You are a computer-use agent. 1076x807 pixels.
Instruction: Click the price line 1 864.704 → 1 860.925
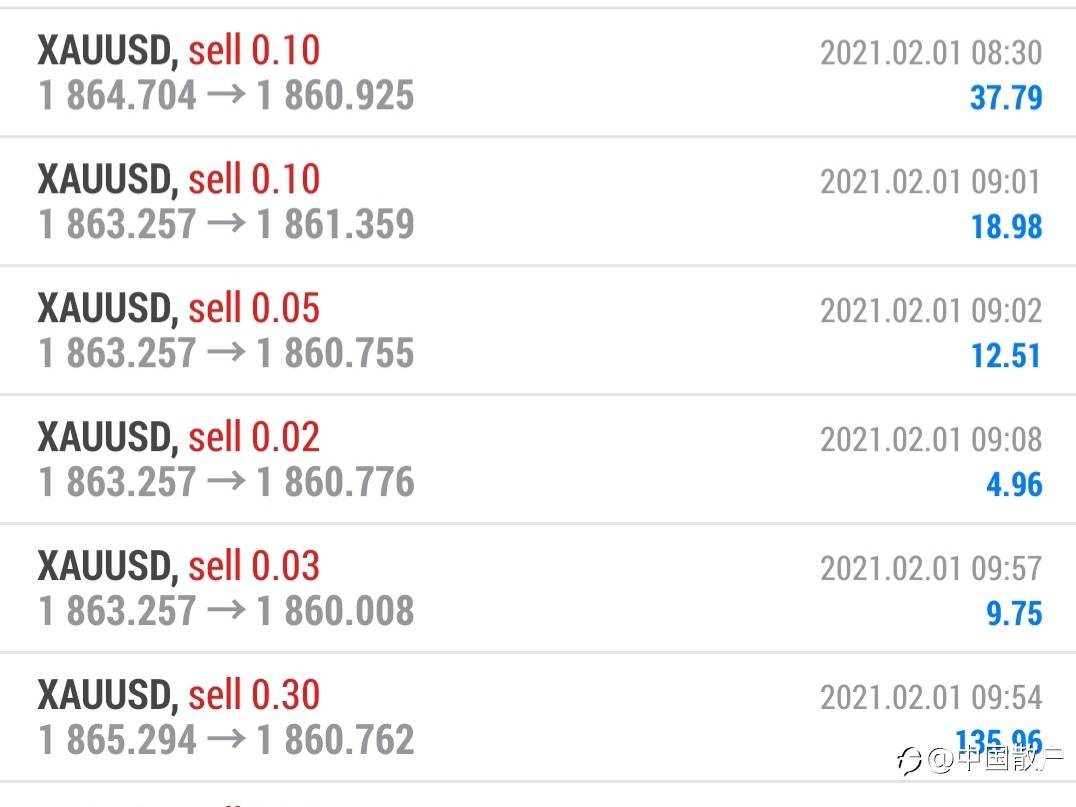pyautogui.click(x=226, y=95)
